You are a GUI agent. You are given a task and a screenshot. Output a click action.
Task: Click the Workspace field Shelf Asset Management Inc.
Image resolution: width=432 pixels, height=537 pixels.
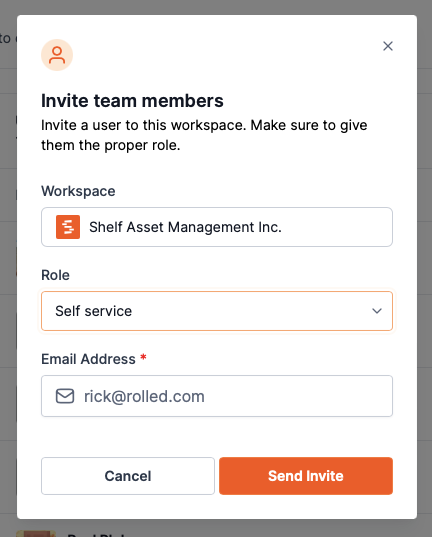pos(217,227)
